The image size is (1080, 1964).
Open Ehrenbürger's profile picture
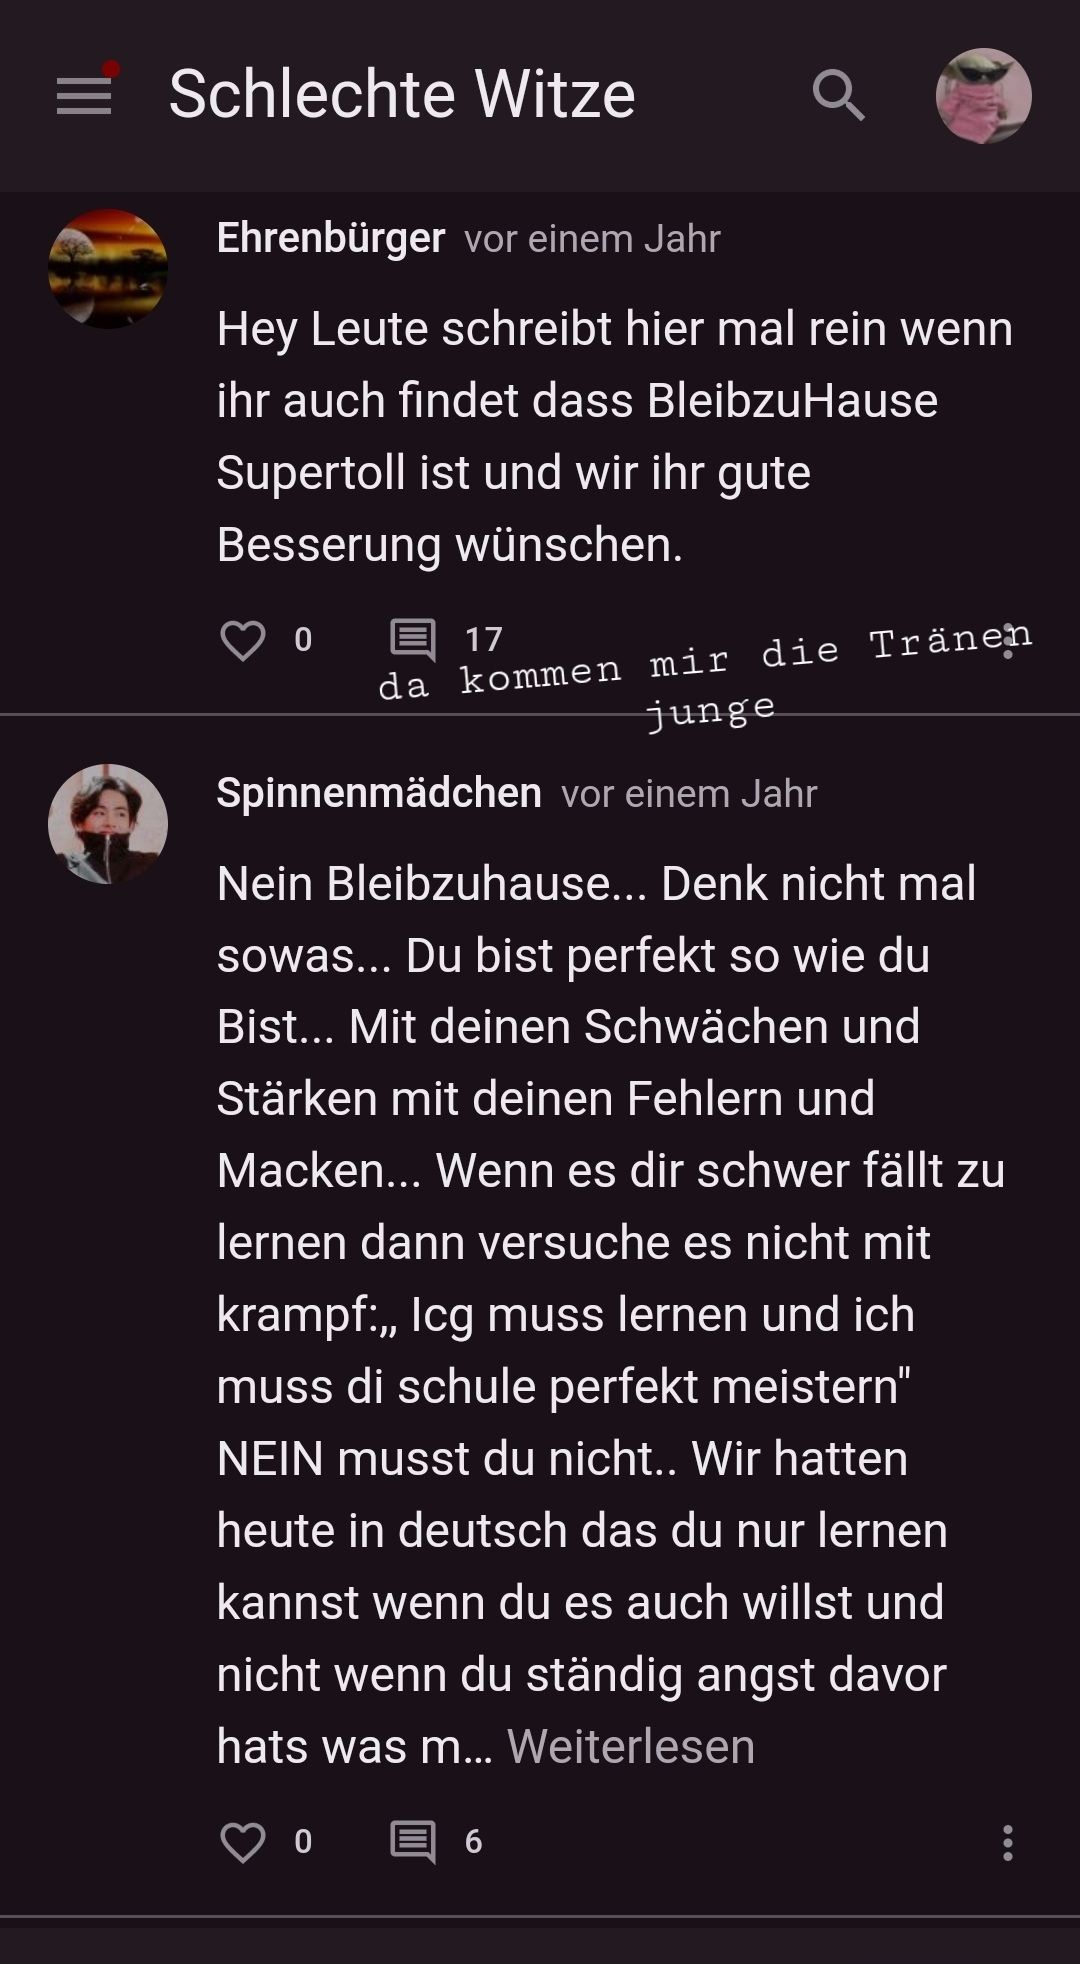(108, 269)
